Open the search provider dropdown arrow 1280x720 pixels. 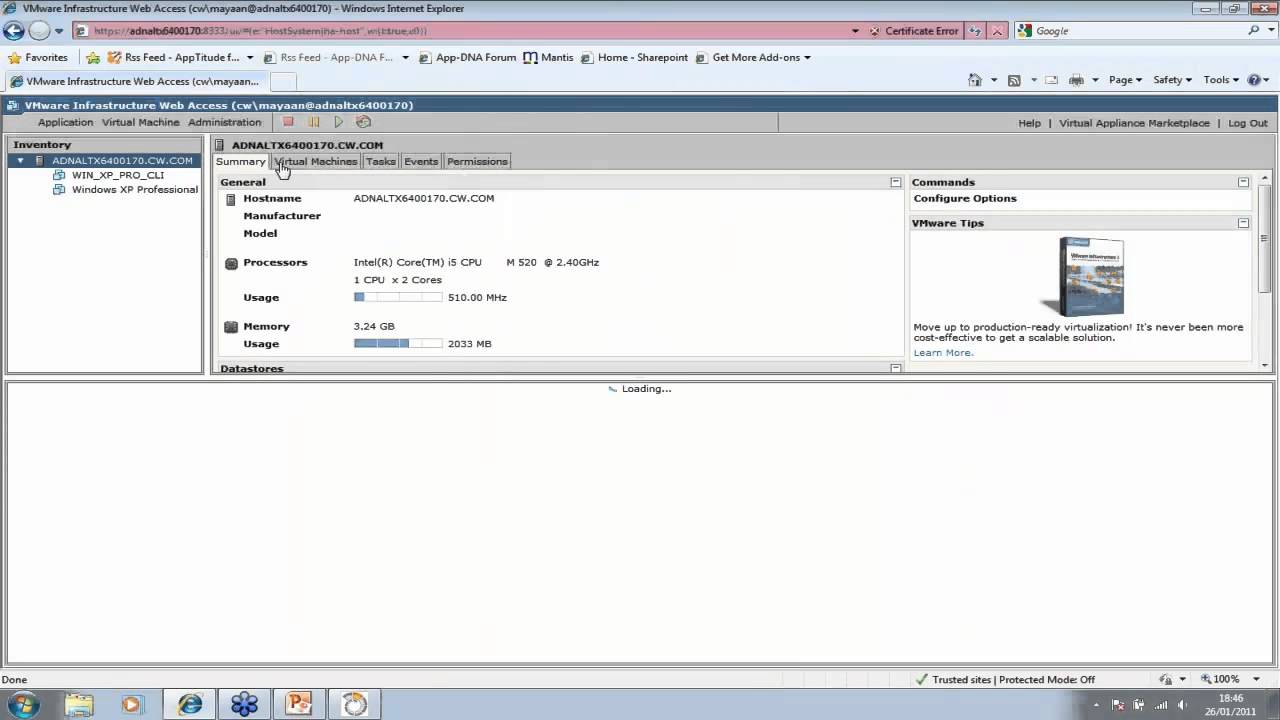(x=1270, y=31)
